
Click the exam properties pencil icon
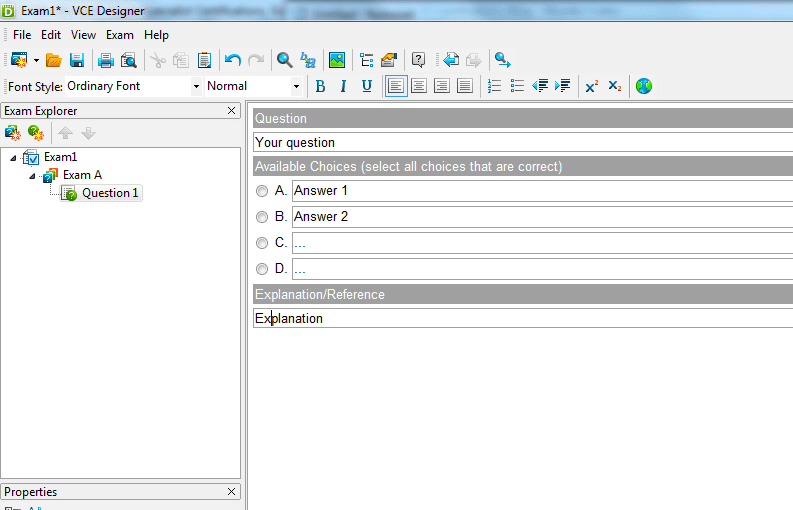[x=389, y=60]
